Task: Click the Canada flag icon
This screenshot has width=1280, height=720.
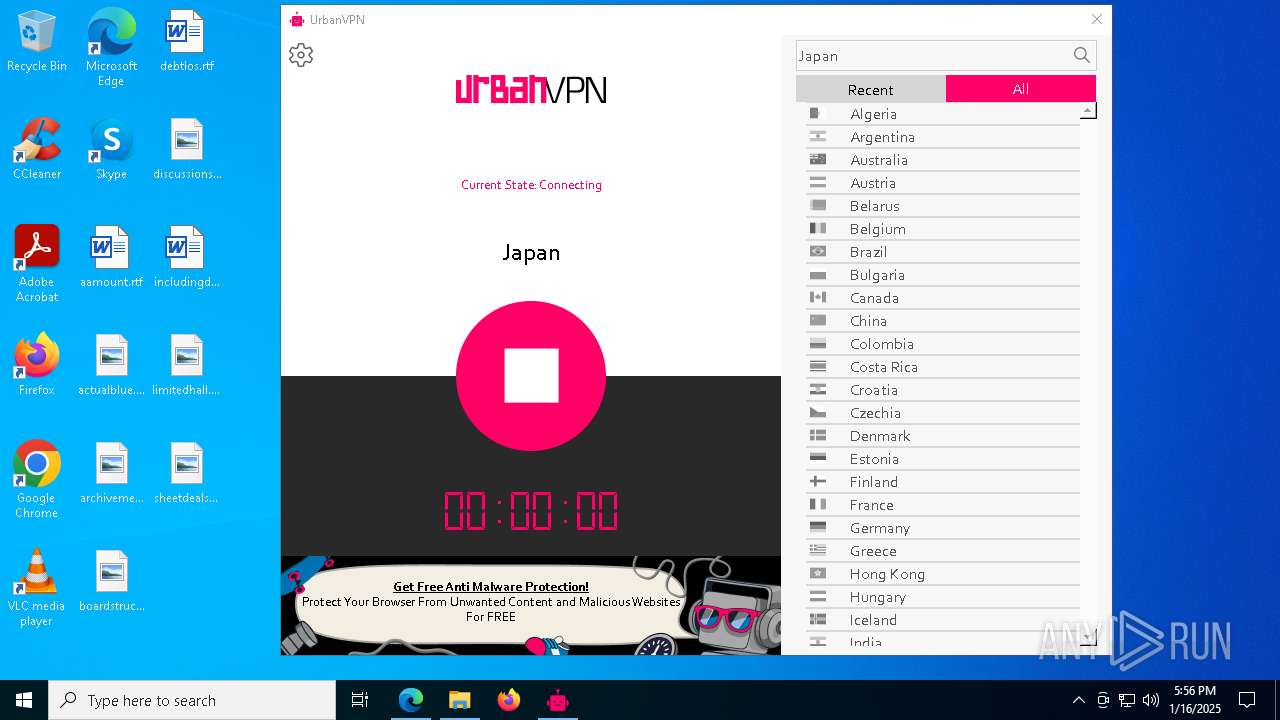Action: pos(818,297)
